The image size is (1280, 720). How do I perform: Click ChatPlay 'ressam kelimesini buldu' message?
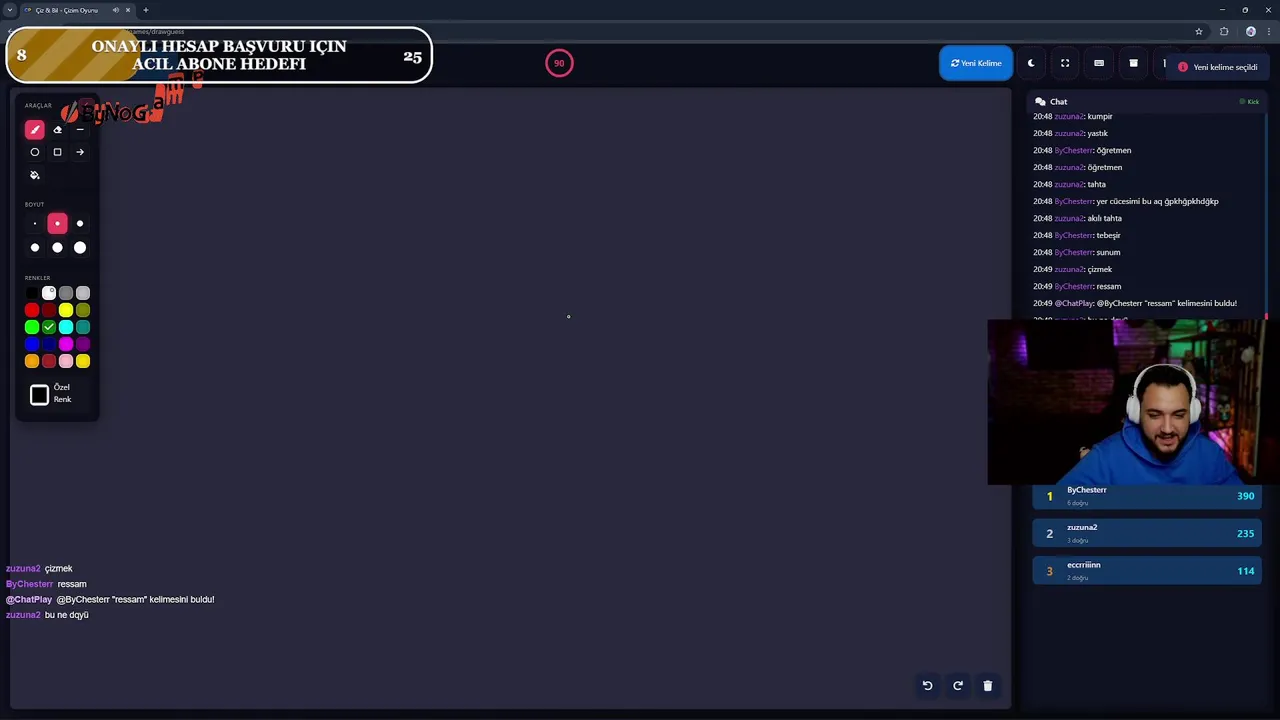(1135, 303)
